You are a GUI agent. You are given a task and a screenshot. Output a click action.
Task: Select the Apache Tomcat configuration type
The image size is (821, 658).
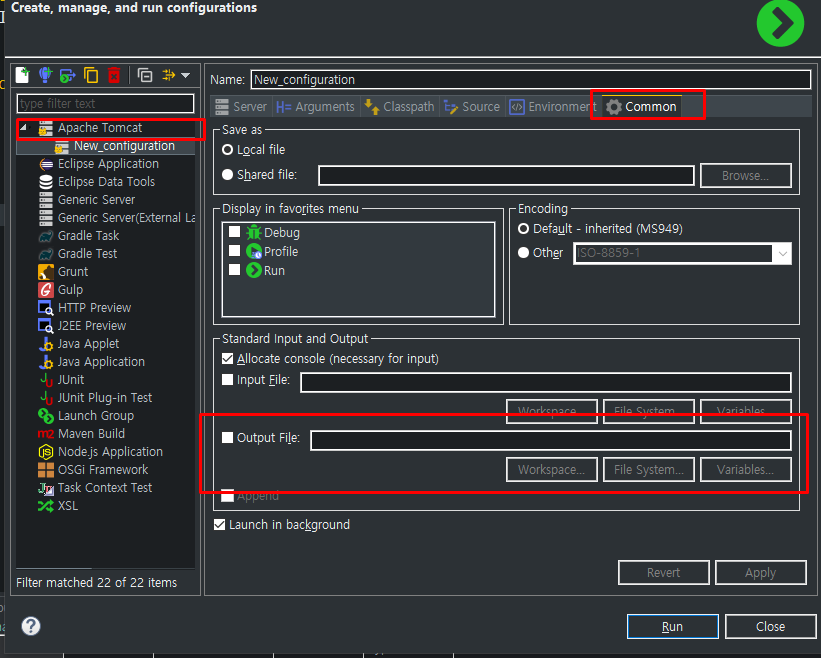tap(99, 128)
